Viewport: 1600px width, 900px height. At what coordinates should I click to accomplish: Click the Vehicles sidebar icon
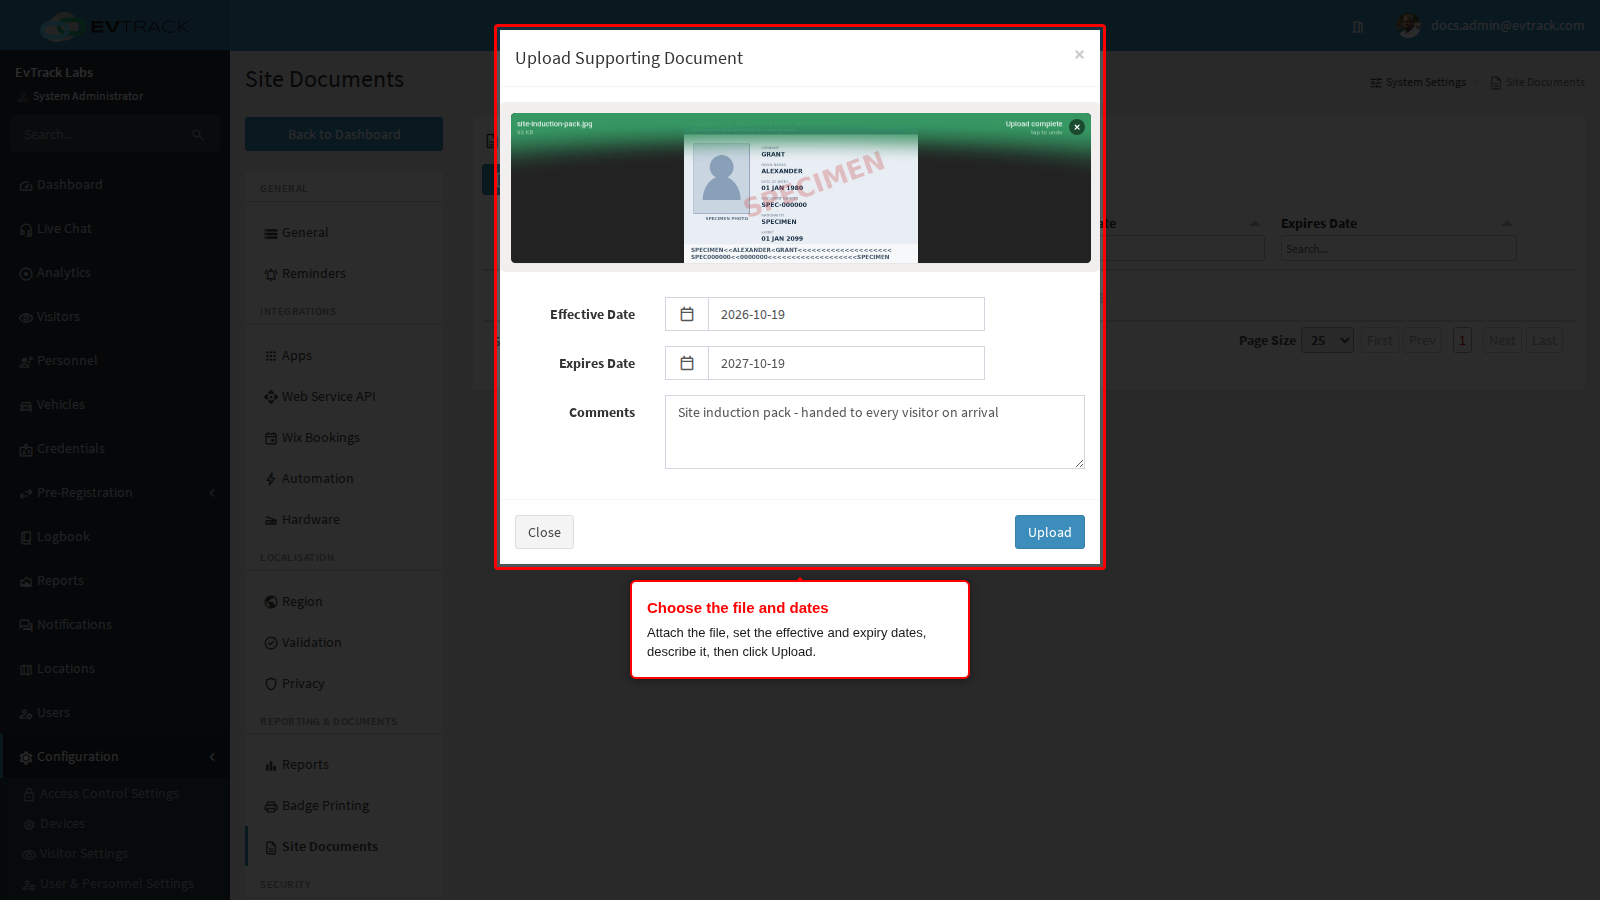tap(26, 406)
